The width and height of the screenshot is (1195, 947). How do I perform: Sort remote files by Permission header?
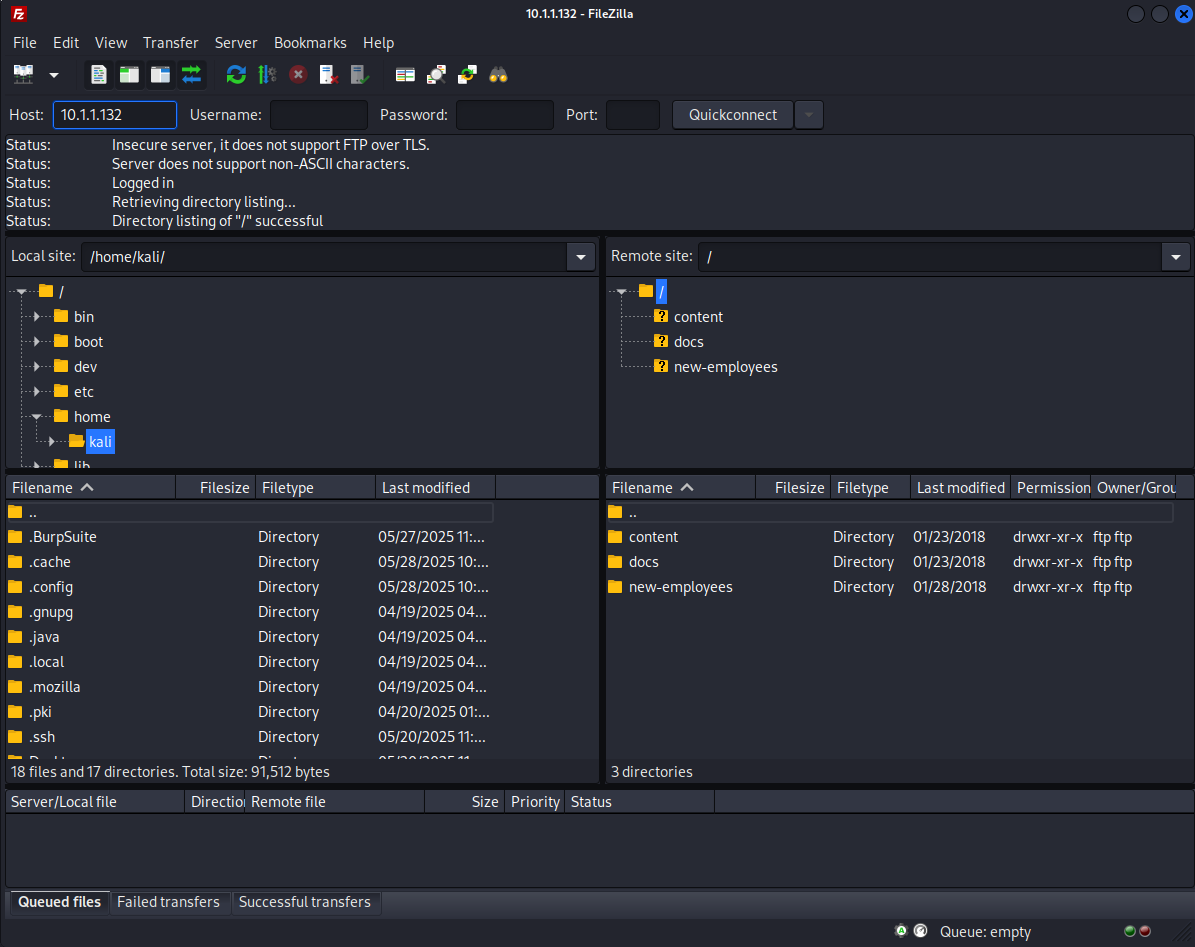[1051, 488]
